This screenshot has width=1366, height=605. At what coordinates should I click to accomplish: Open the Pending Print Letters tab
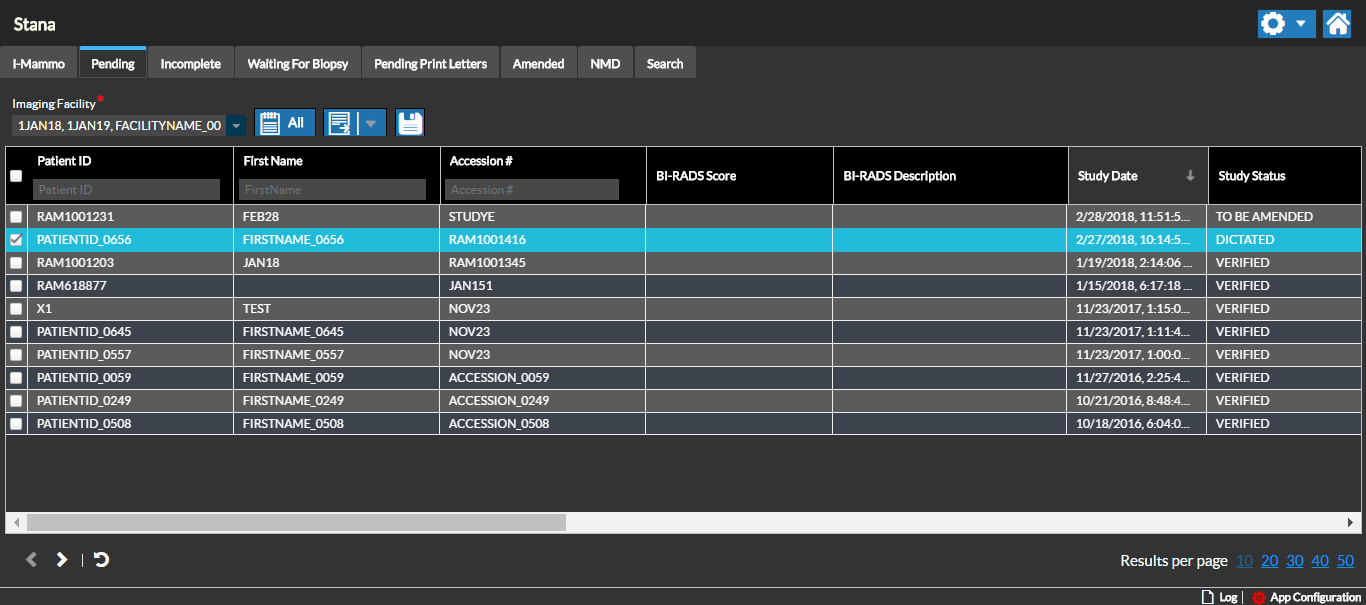point(430,64)
